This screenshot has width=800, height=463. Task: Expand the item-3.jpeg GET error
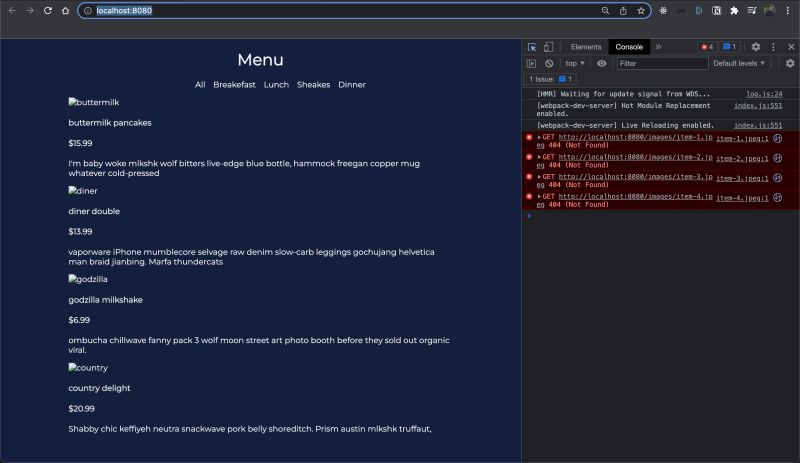539,177
